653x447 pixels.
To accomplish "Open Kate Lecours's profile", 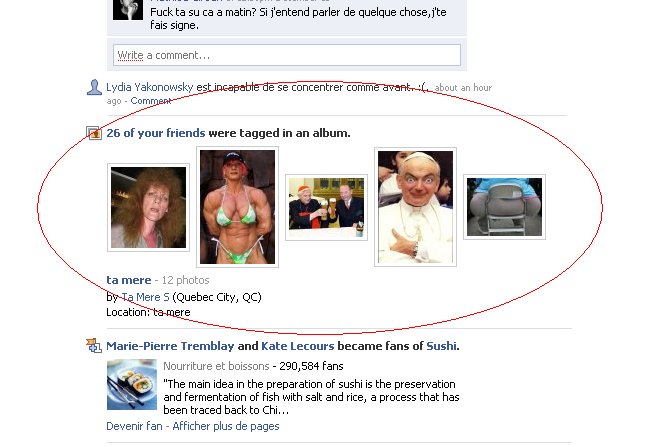I will (x=298, y=346).
